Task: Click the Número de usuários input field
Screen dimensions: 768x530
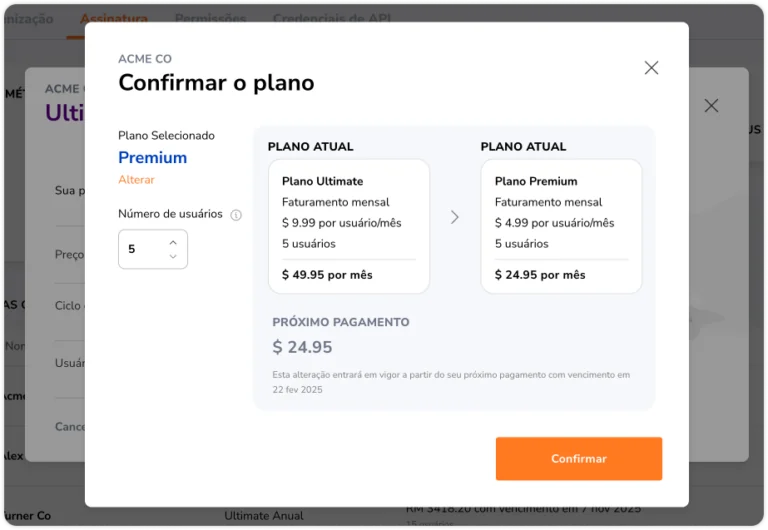Action: click(153, 249)
